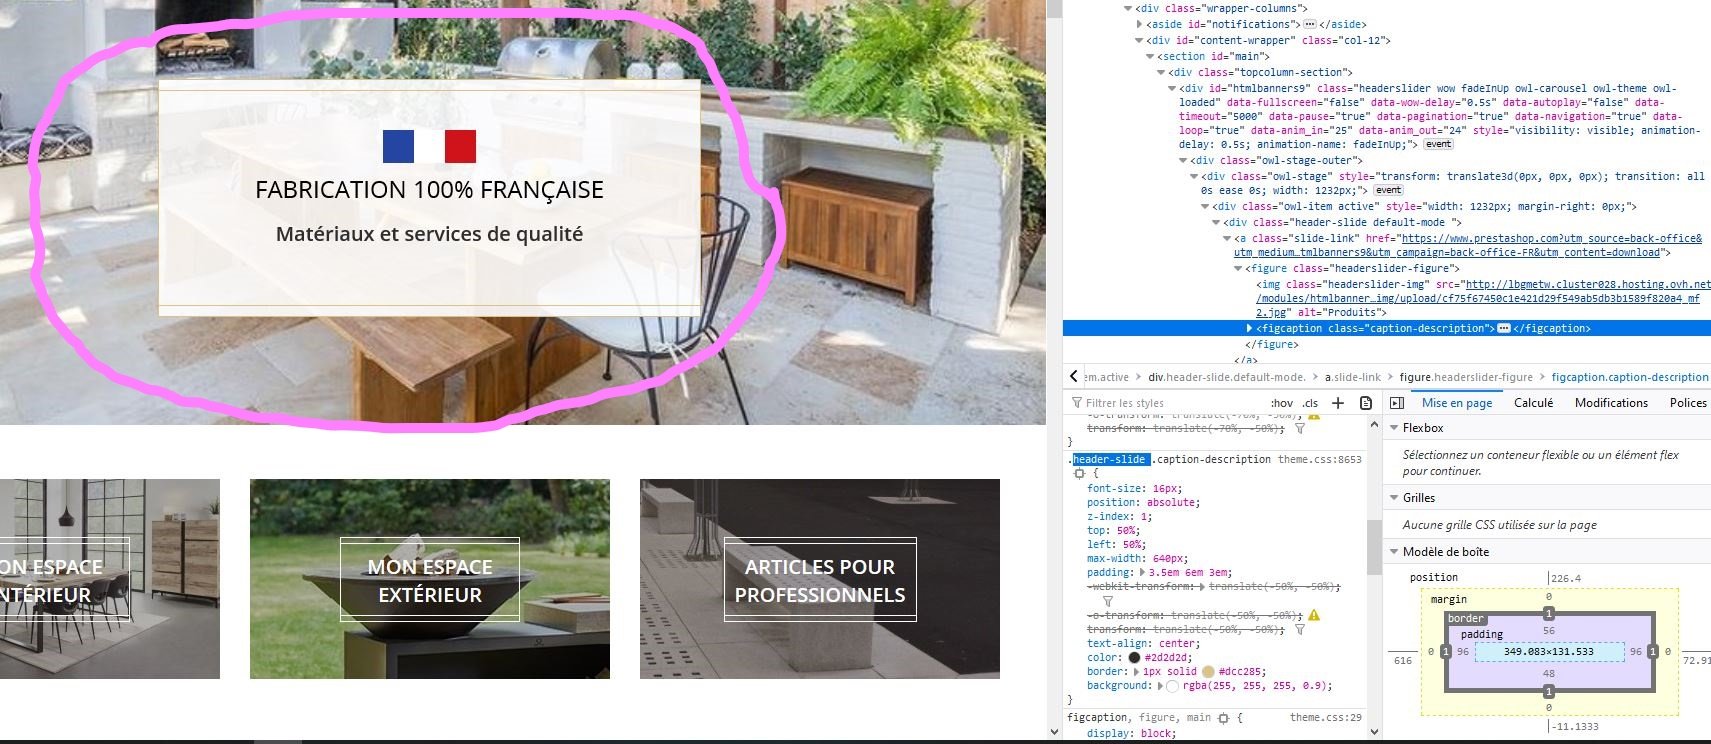Screen dimensions: 1711x744
Task: Collapse div content-wrapper node
Action: (1139, 40)
